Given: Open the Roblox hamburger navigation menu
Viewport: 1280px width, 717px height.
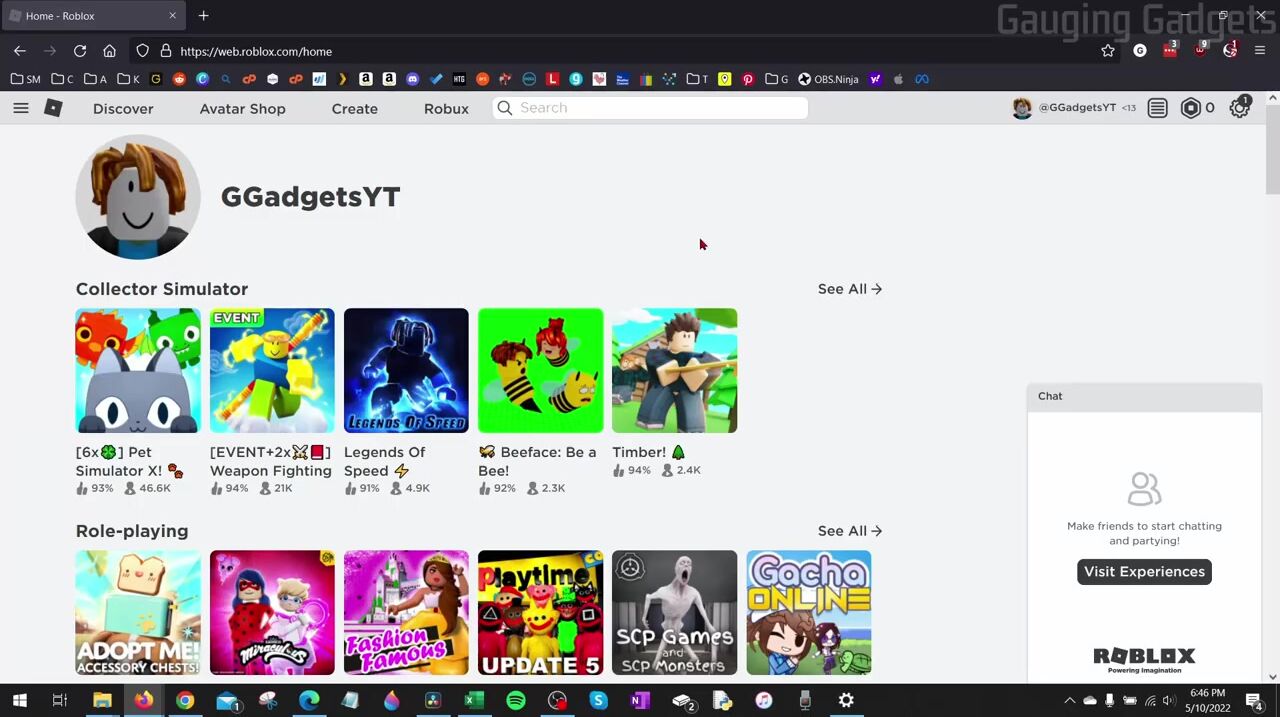Looking at the screenshot, I should [x=21, y=108].
